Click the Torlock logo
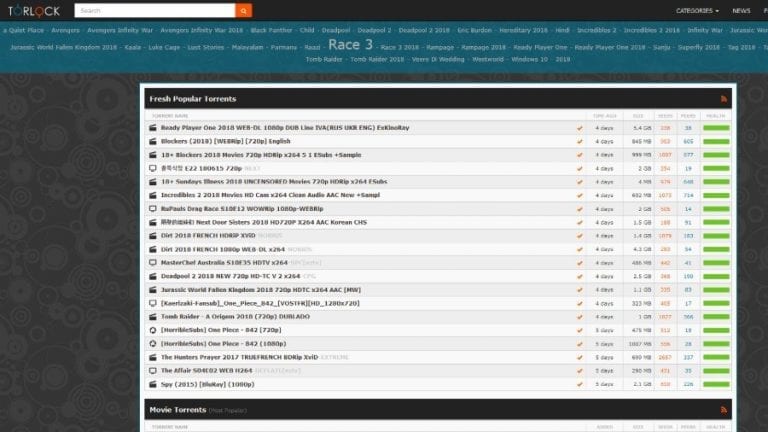This screenshot has height=432, width=768. click(33, 10)
